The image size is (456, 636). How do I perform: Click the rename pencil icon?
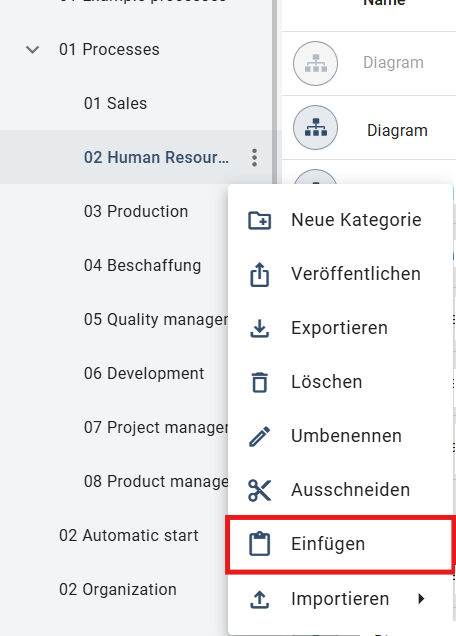click(260, 436)
